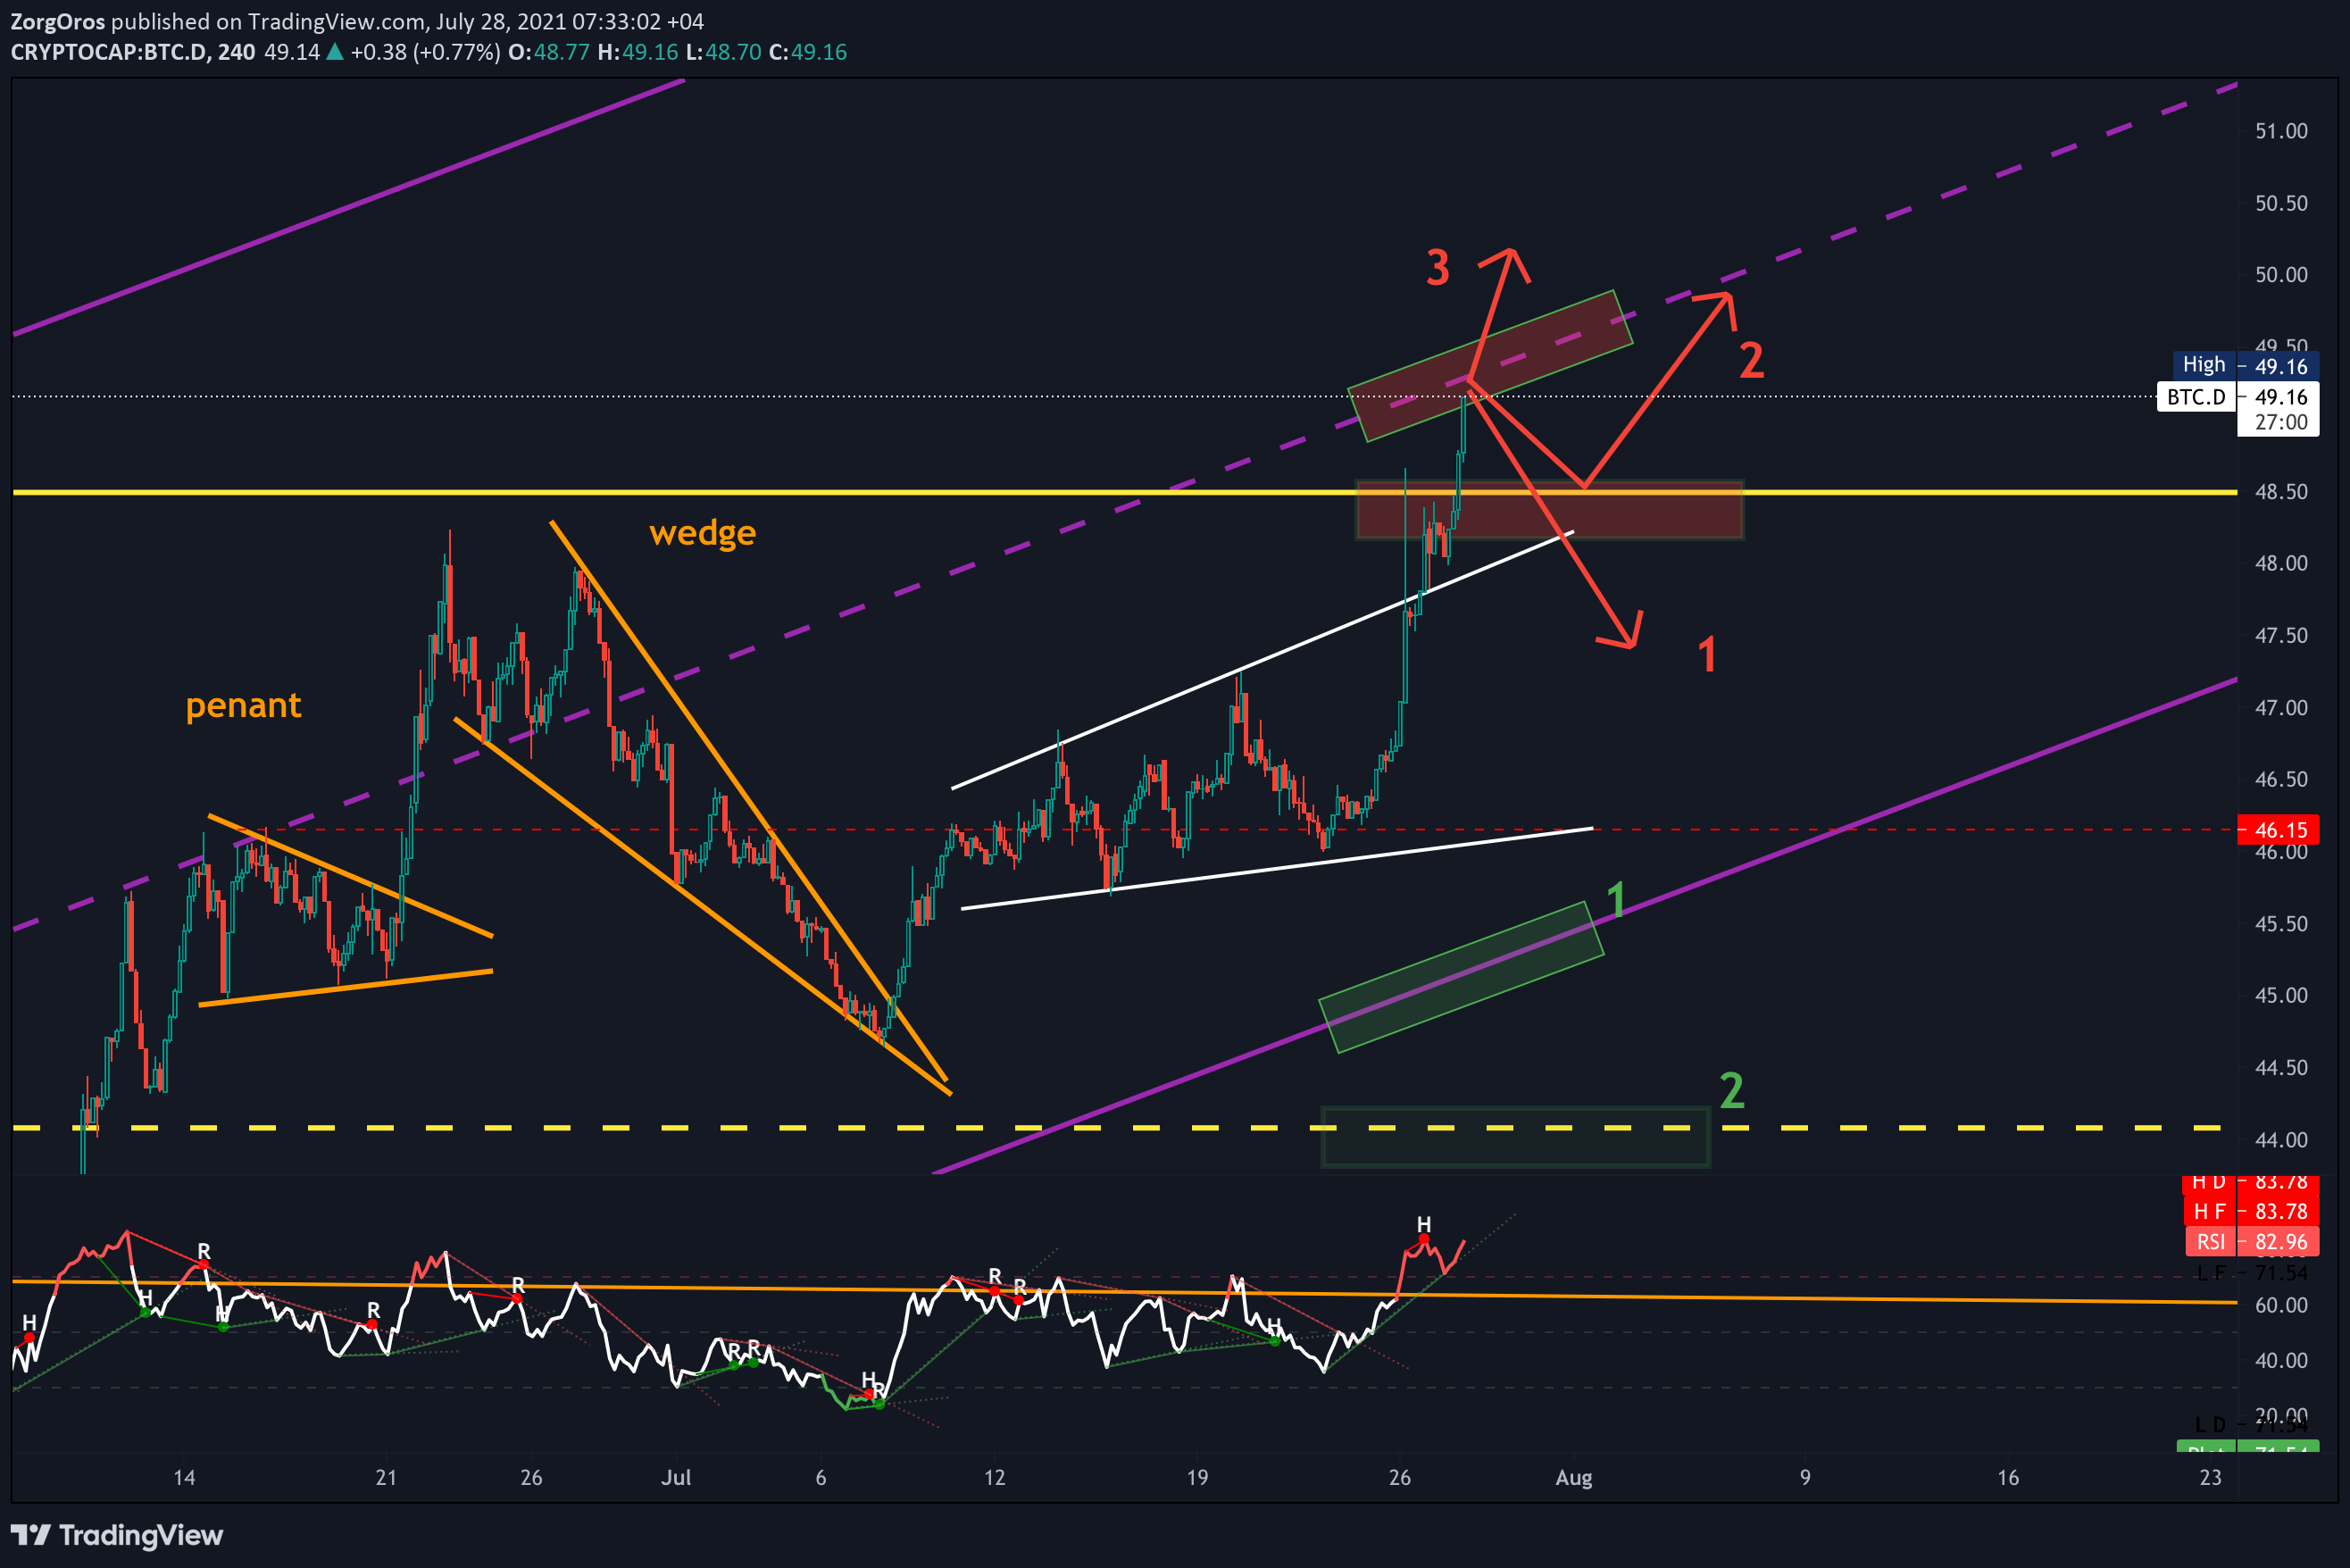Click the Aug date on time axis
Screen dimensions: 2350x1568
pos(1574,1478)
